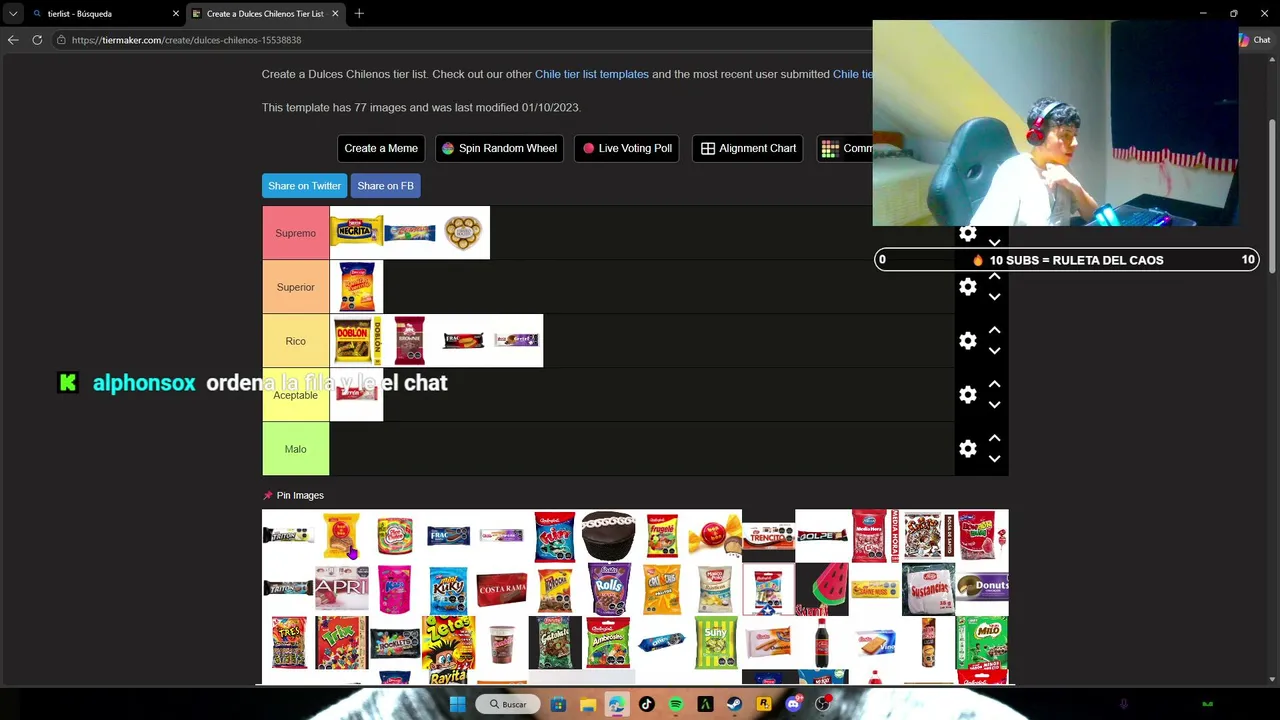Select the Superior tier label

click(296, 287)
